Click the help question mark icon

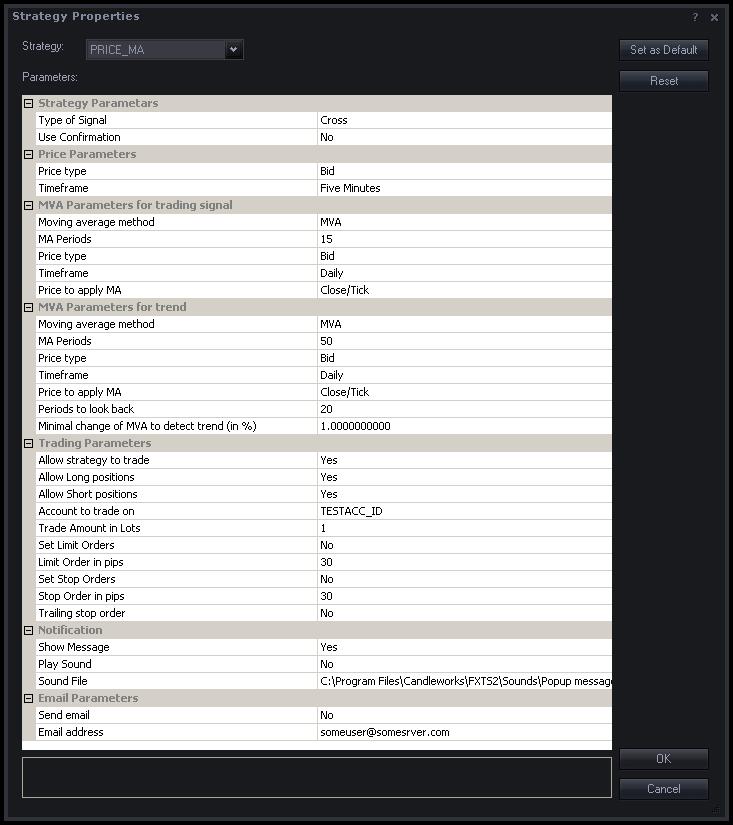tap(695, 17)
